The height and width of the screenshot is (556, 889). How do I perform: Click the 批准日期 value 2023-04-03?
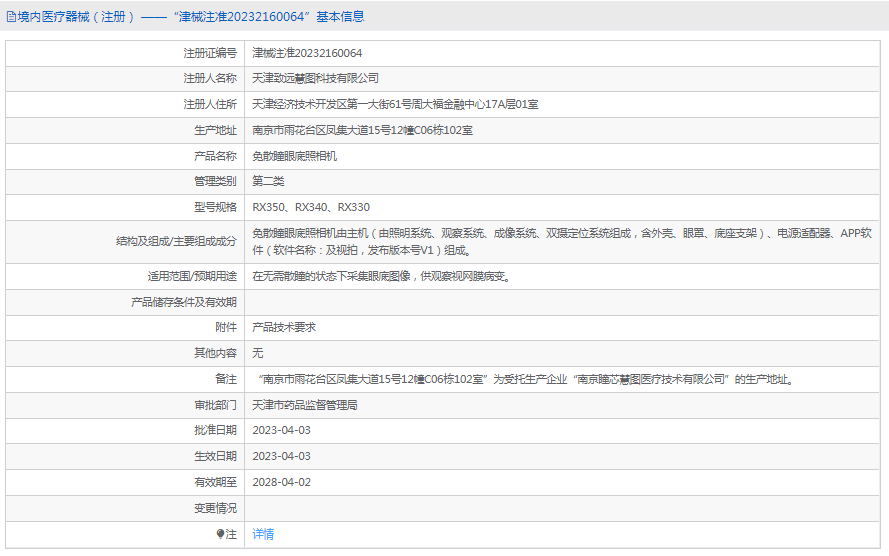click(x=281, y=430)
